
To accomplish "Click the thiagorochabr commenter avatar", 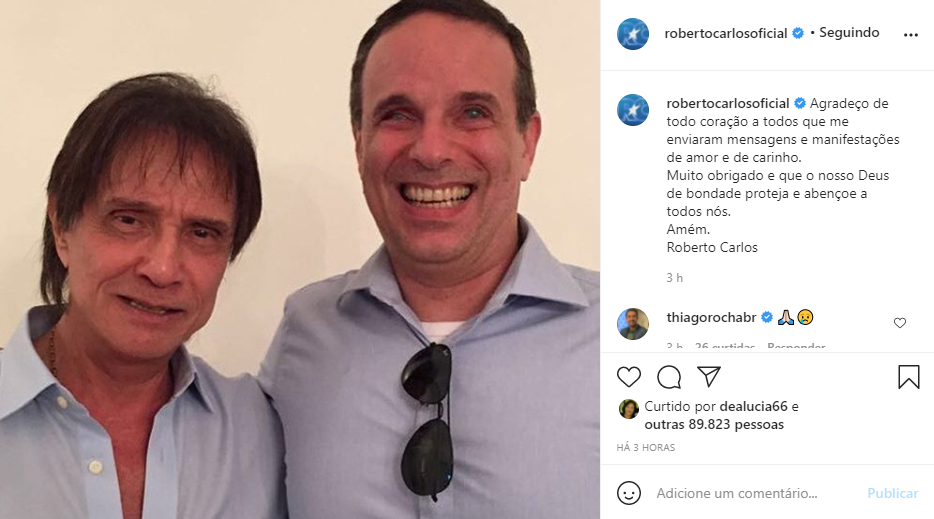I will point(633,323).
